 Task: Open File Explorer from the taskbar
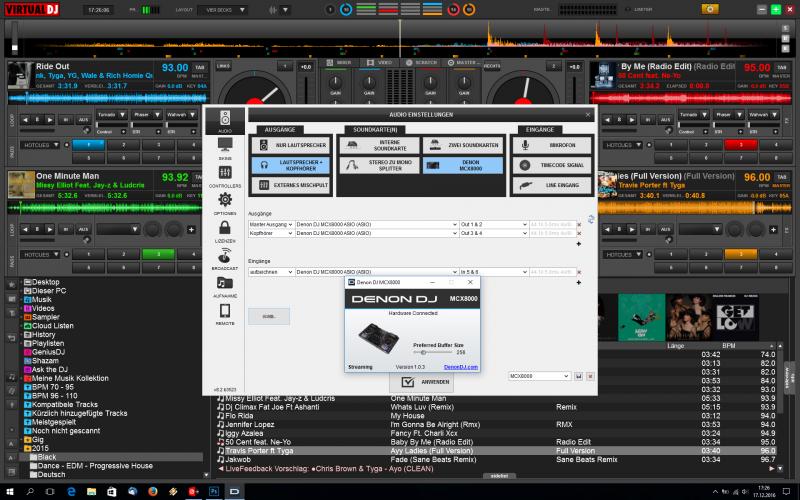coord(91,491)
